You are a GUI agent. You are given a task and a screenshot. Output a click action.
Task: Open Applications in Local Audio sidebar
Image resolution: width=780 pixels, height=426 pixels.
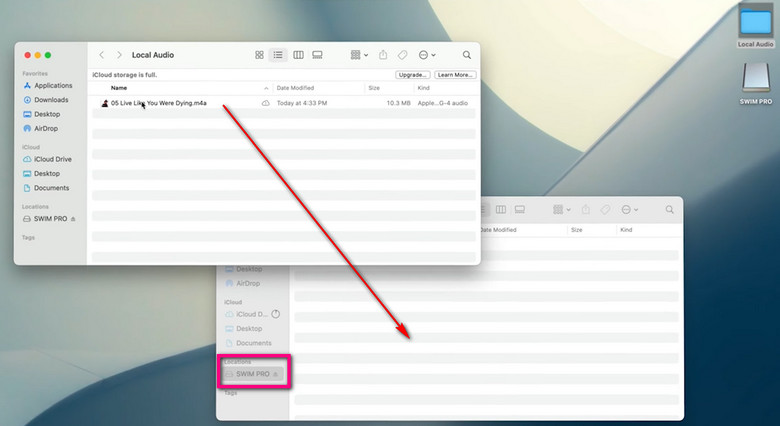[48, 86]
